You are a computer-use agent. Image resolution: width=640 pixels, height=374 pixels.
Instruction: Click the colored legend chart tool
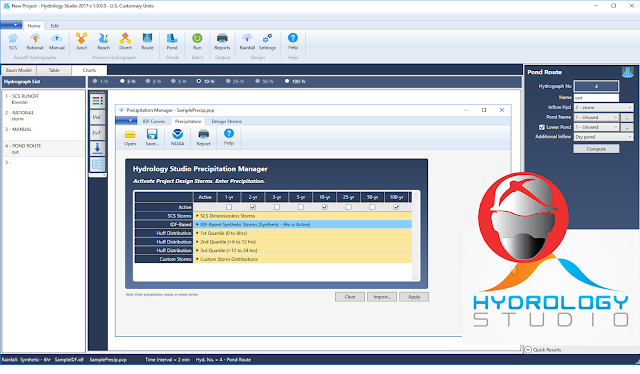click(x=97, y=100)
